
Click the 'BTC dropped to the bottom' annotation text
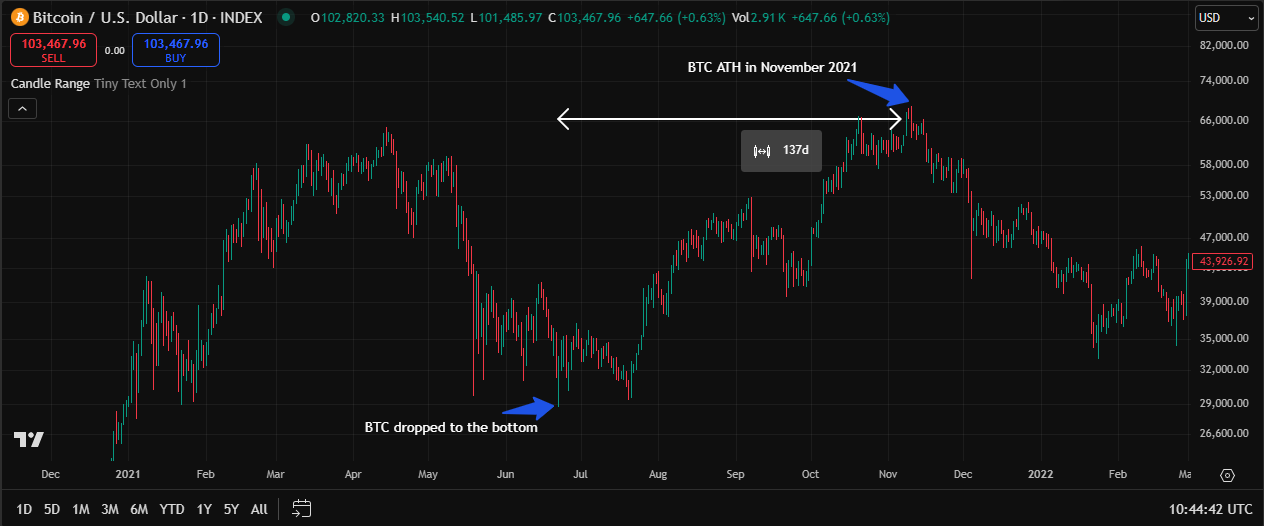(451, 427)
